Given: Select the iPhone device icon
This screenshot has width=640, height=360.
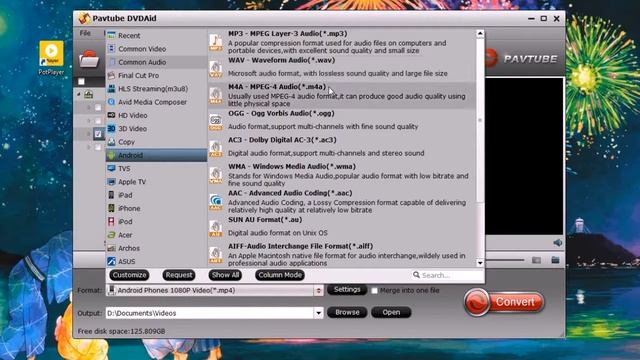Looking at the screenshot, I should coord(111,208).
